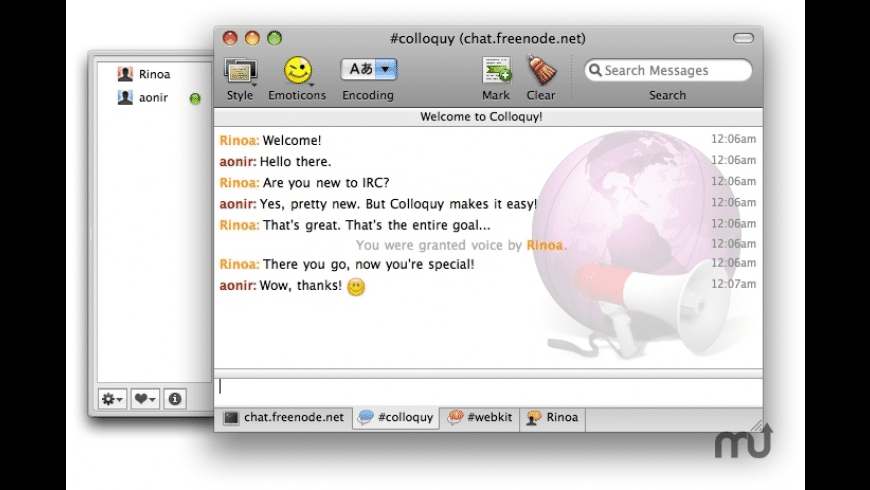Click the green zoom window button
This screenshot has height=490, width=870.
[x=275, y=38]
